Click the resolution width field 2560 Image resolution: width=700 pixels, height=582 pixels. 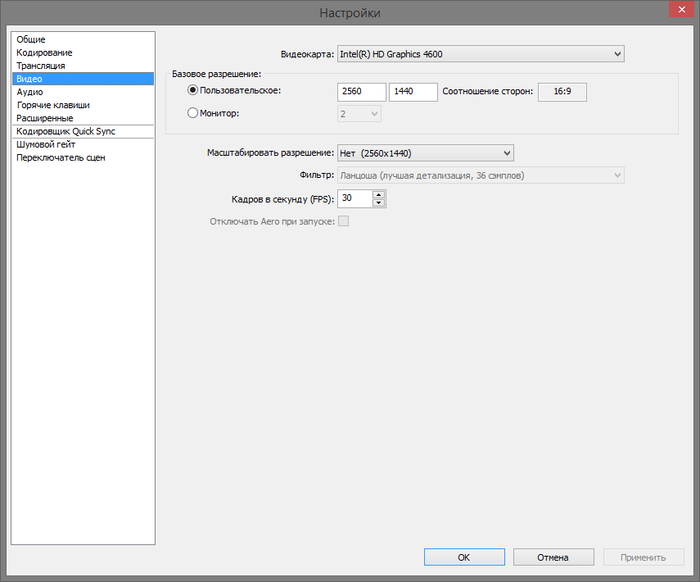(x=361, y=92)
